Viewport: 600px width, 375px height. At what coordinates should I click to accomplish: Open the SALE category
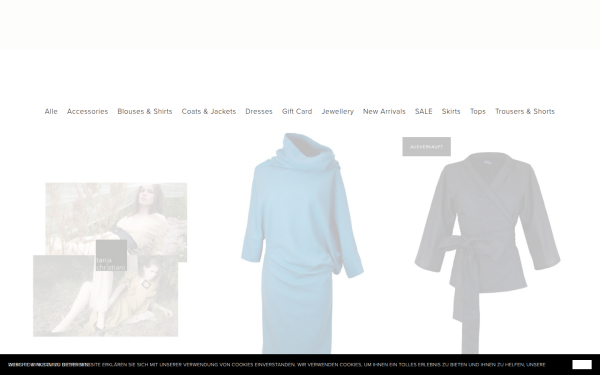pos(423,111)
